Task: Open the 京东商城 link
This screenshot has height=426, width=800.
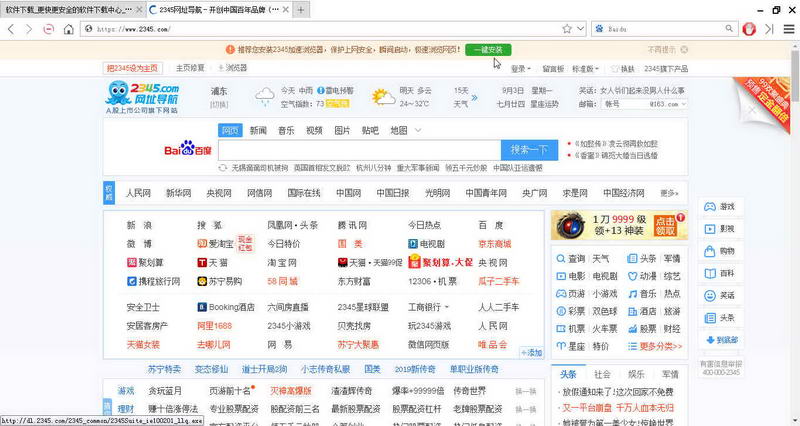Action: tap(494, 244)
